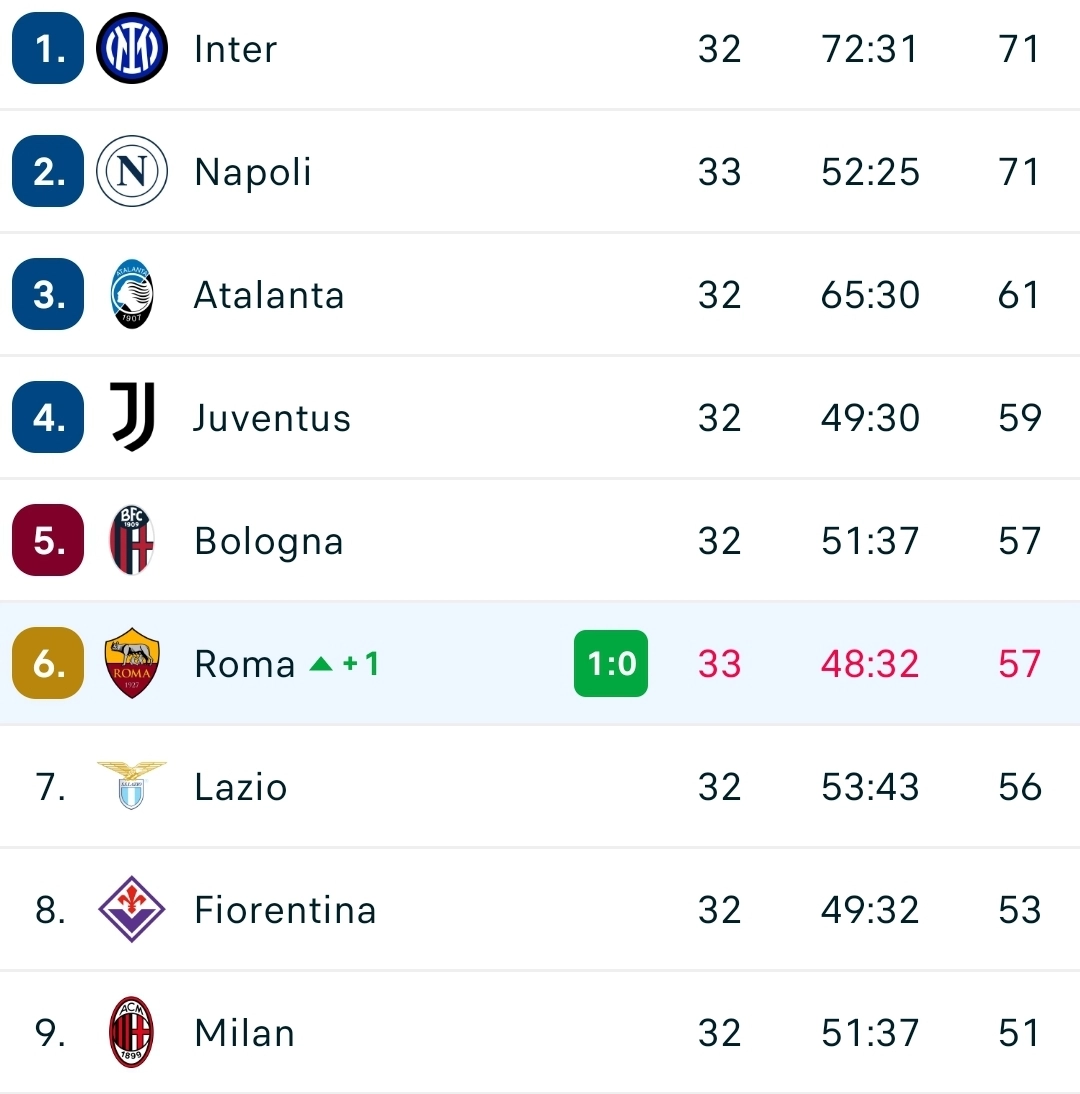Click the green up arrow next to Roma
1080x1094 pixels.
pyautogui.click(x=321, y=664)
